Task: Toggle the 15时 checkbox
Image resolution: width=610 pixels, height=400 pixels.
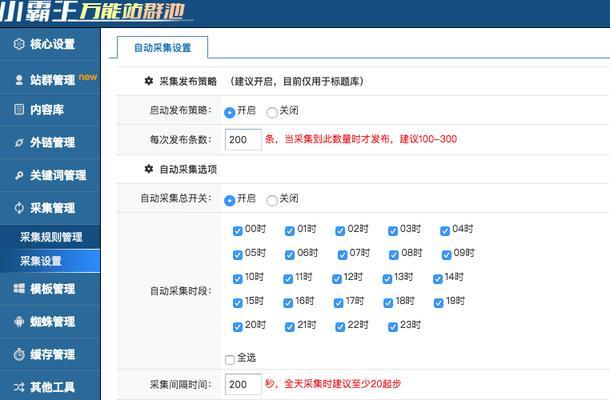Action: click(x=237, y=303)
